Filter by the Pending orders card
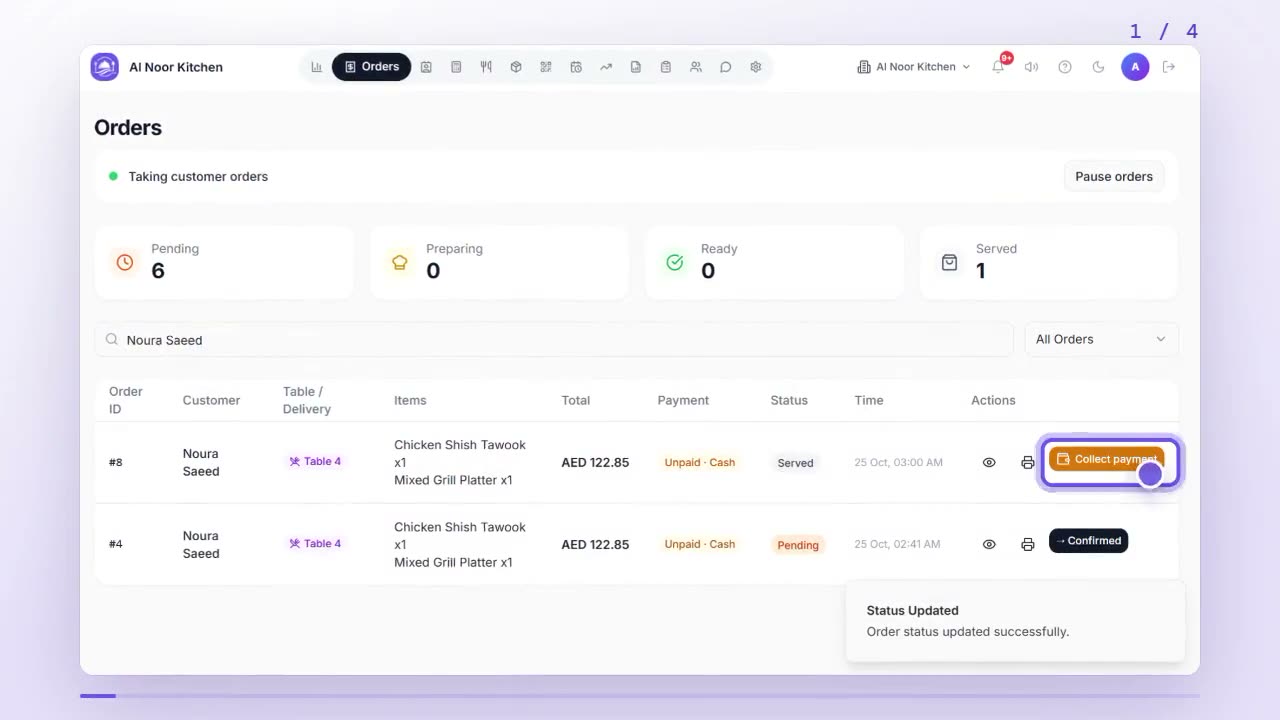The height and width of the screenshot is (720, 1280). (x=224, y=262)
